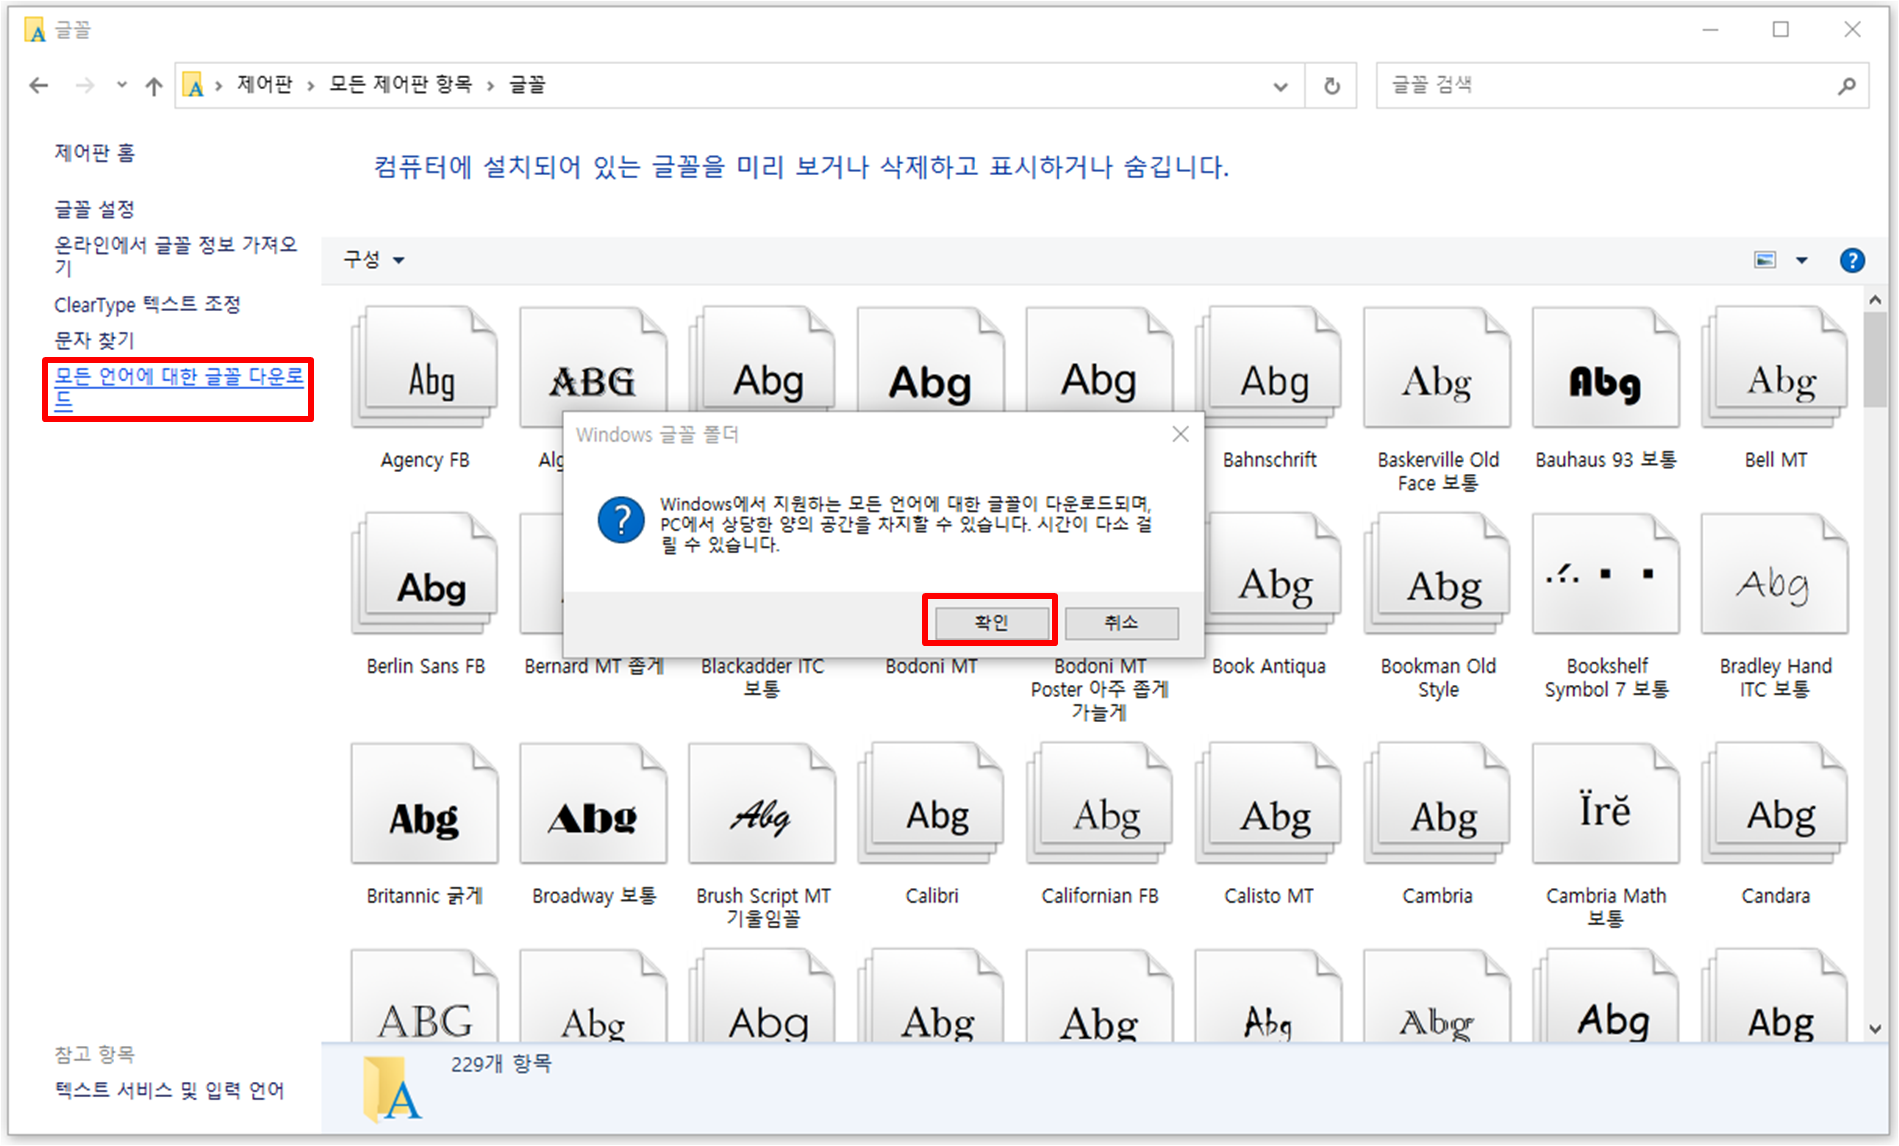Open the recent locations dropdown arrow
The height and width of the screenshot is (1146, 1899).
point(121,85)
